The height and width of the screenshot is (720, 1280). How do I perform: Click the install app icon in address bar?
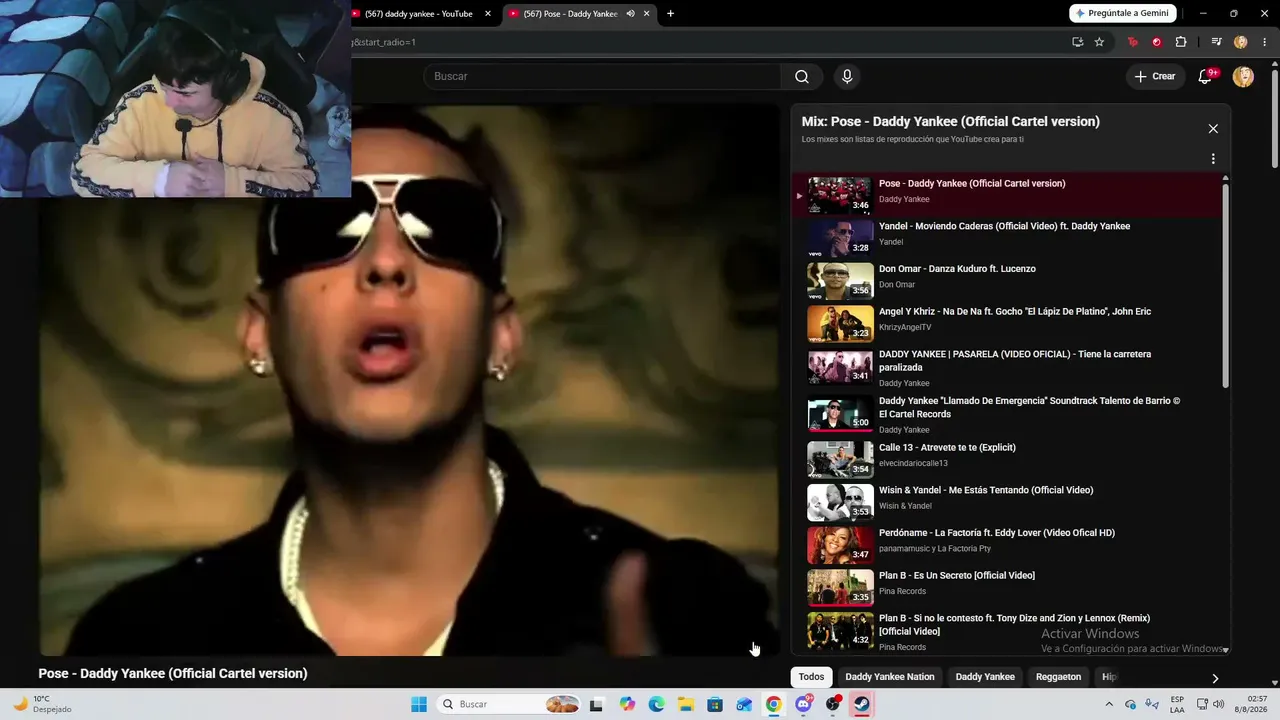point(1077,42)
